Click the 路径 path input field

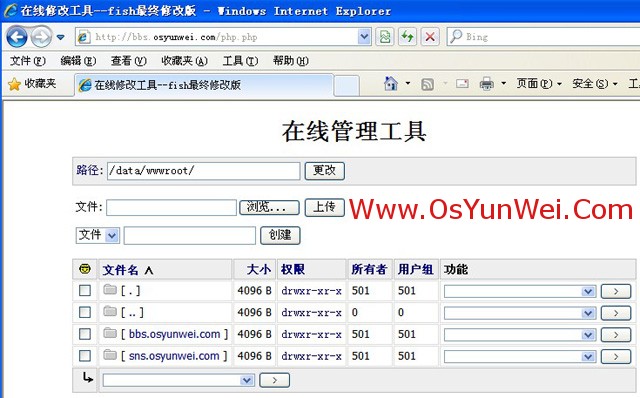[x=203, y=171]
